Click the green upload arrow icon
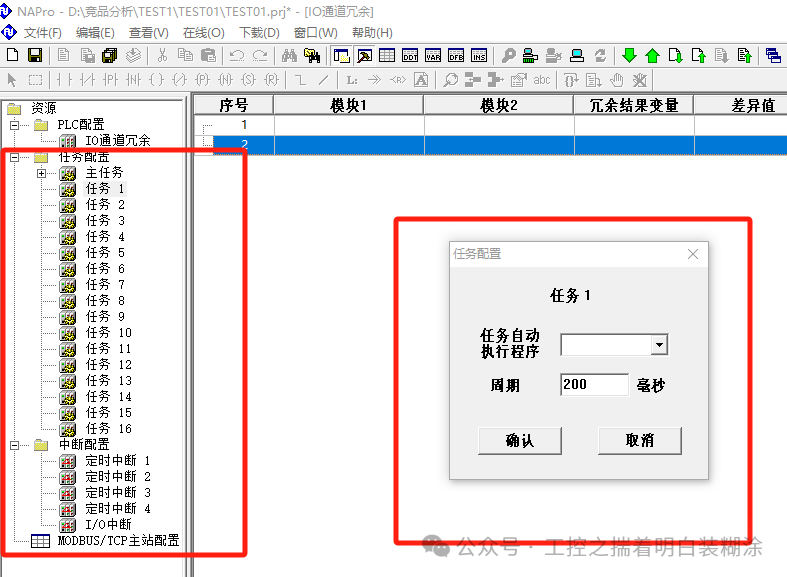This screenshot has height=577, width=787. pyautogui.click(x=652, y=55)
